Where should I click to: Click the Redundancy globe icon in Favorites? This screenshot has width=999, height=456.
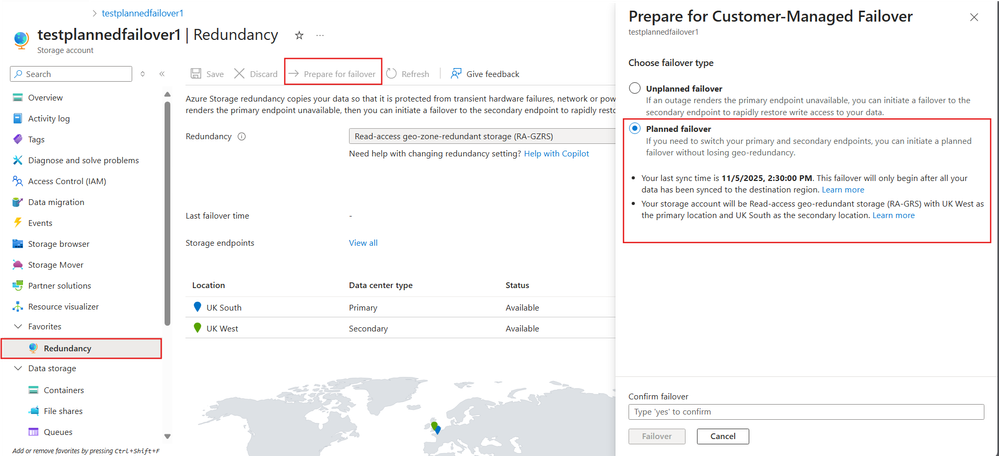coord(34,348)
